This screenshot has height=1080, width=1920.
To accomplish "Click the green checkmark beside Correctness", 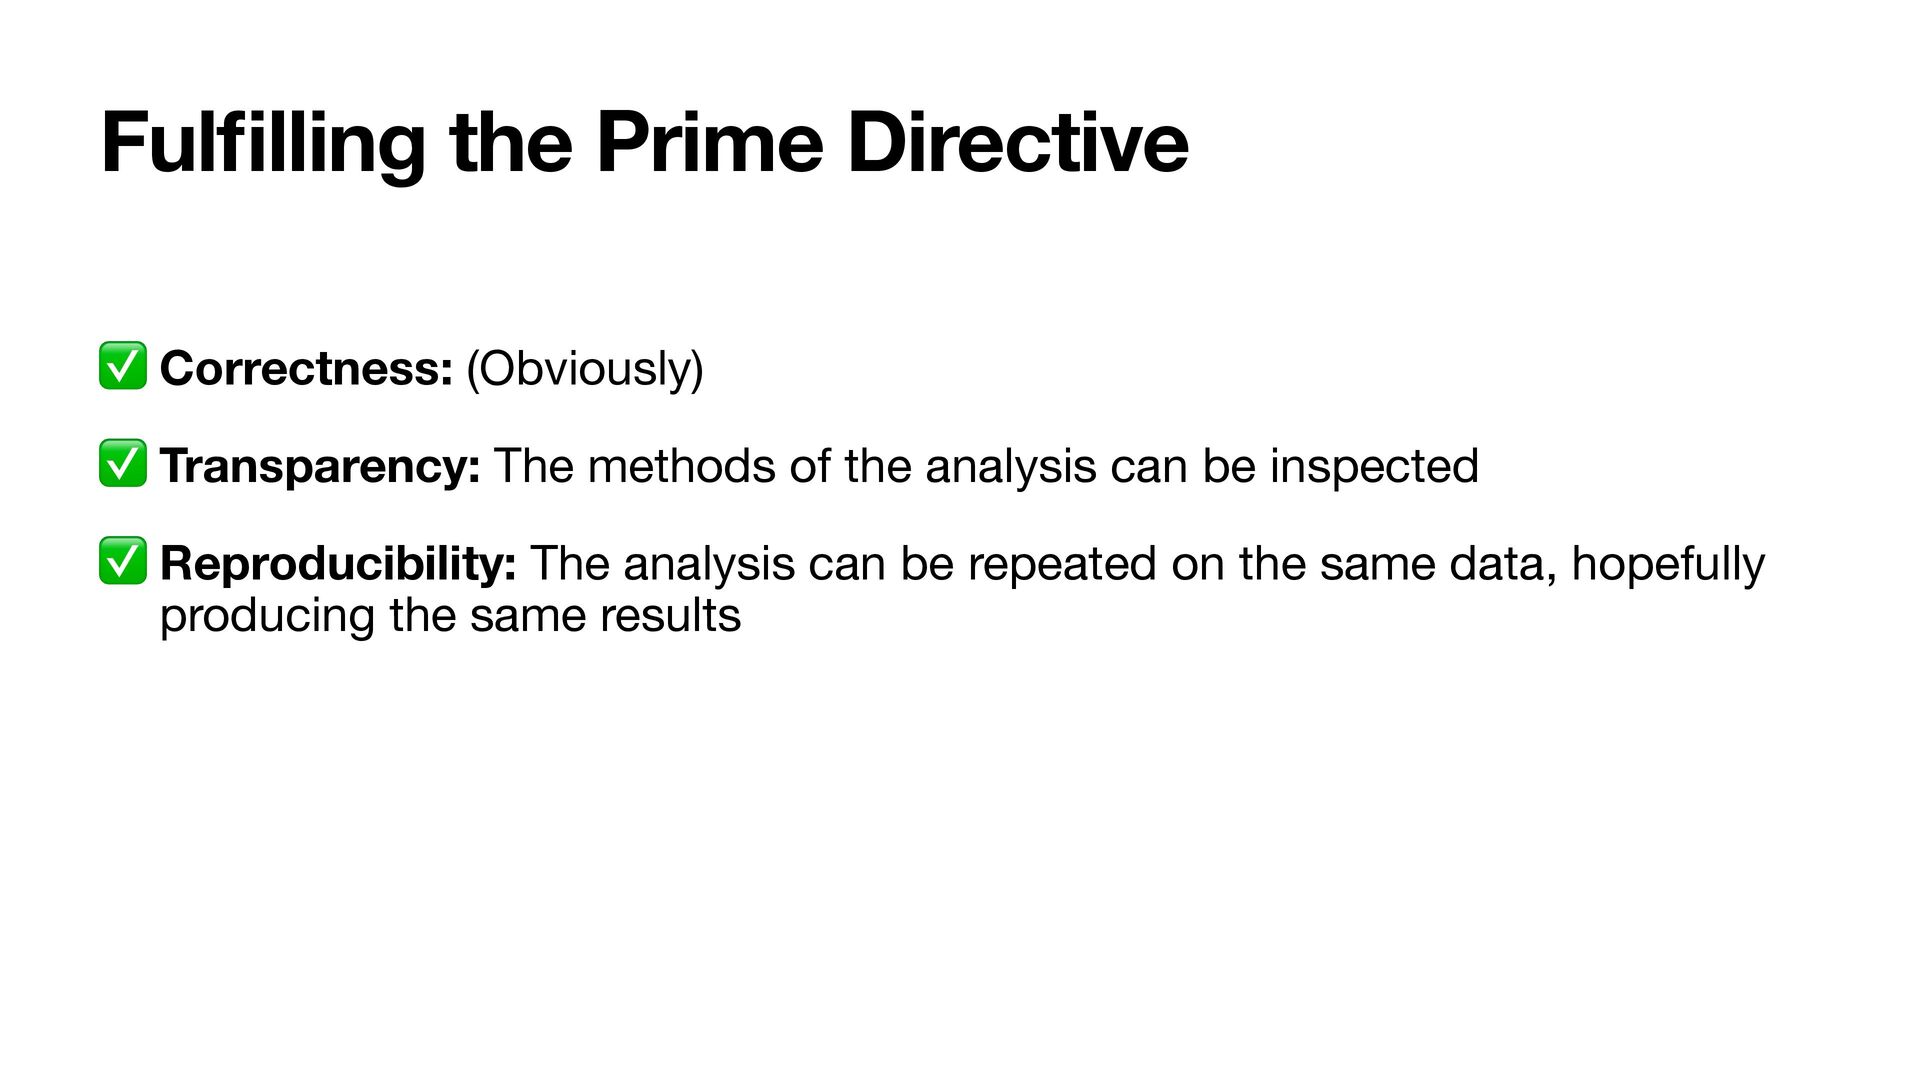I will [123, 366].
